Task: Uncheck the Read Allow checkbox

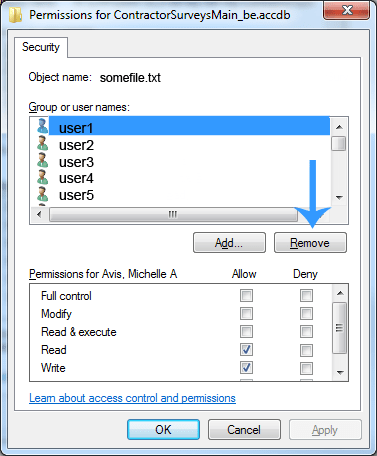Action: [246, 350]
